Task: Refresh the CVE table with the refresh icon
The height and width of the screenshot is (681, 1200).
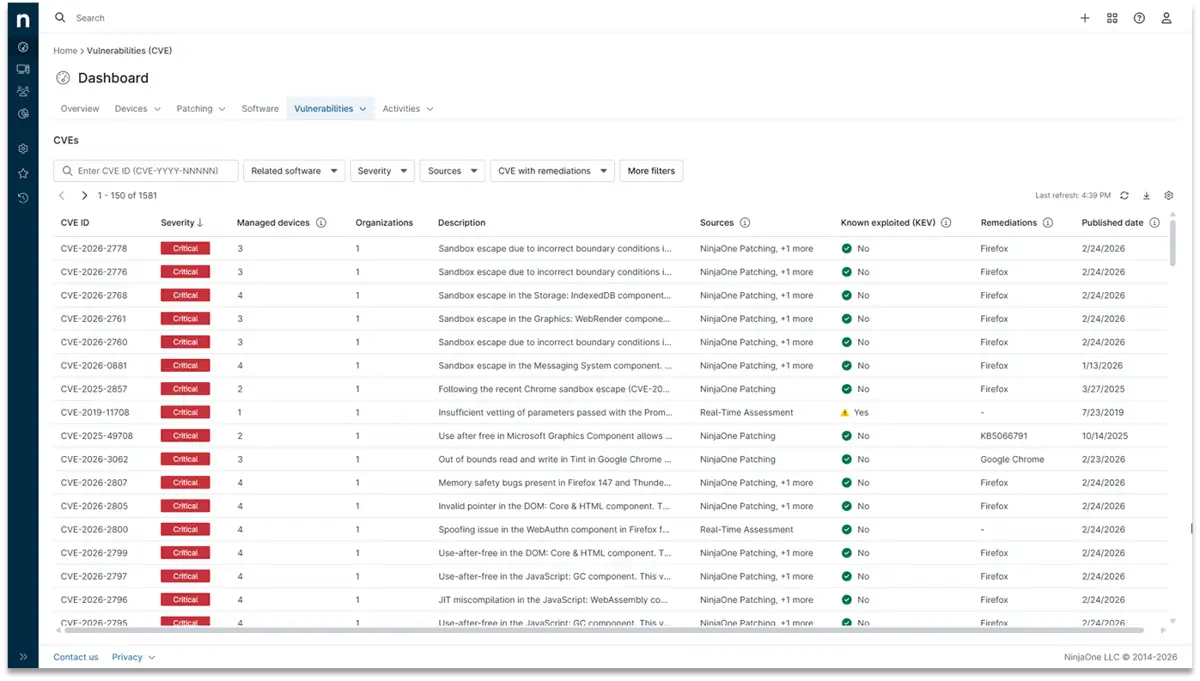Action: click(1125, 196)
